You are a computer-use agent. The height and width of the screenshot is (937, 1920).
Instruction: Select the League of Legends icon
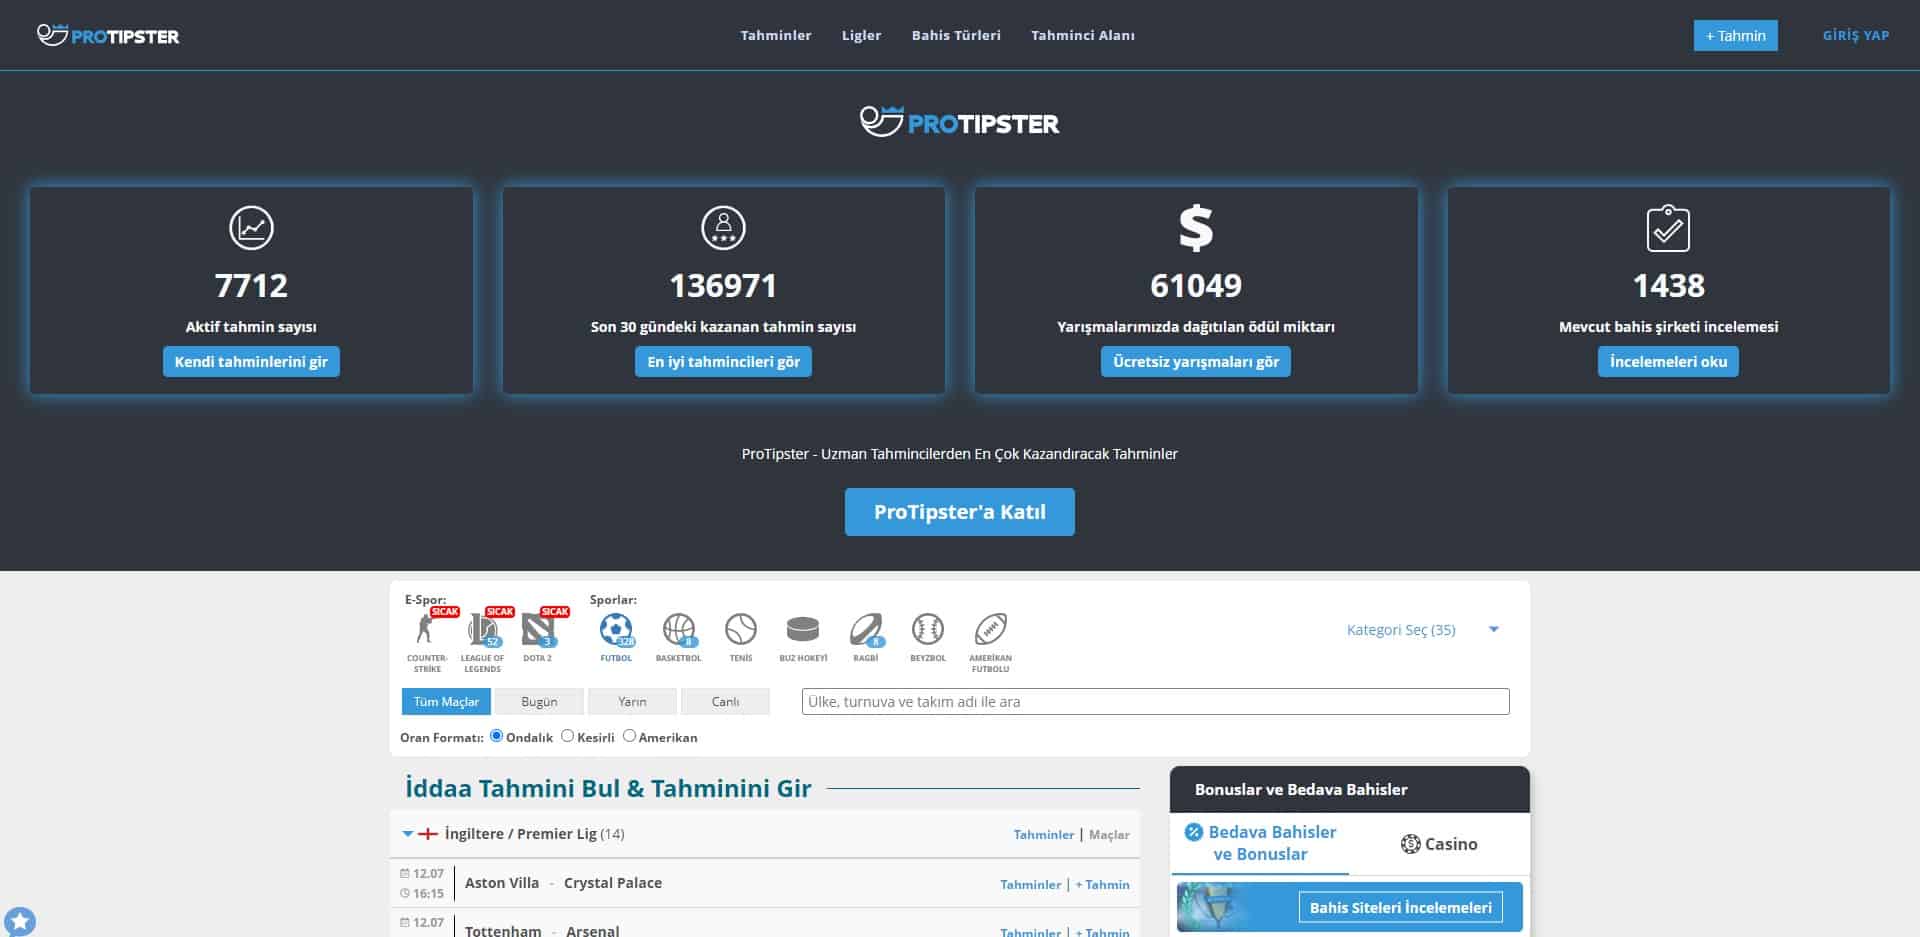[x=482, y=630]
